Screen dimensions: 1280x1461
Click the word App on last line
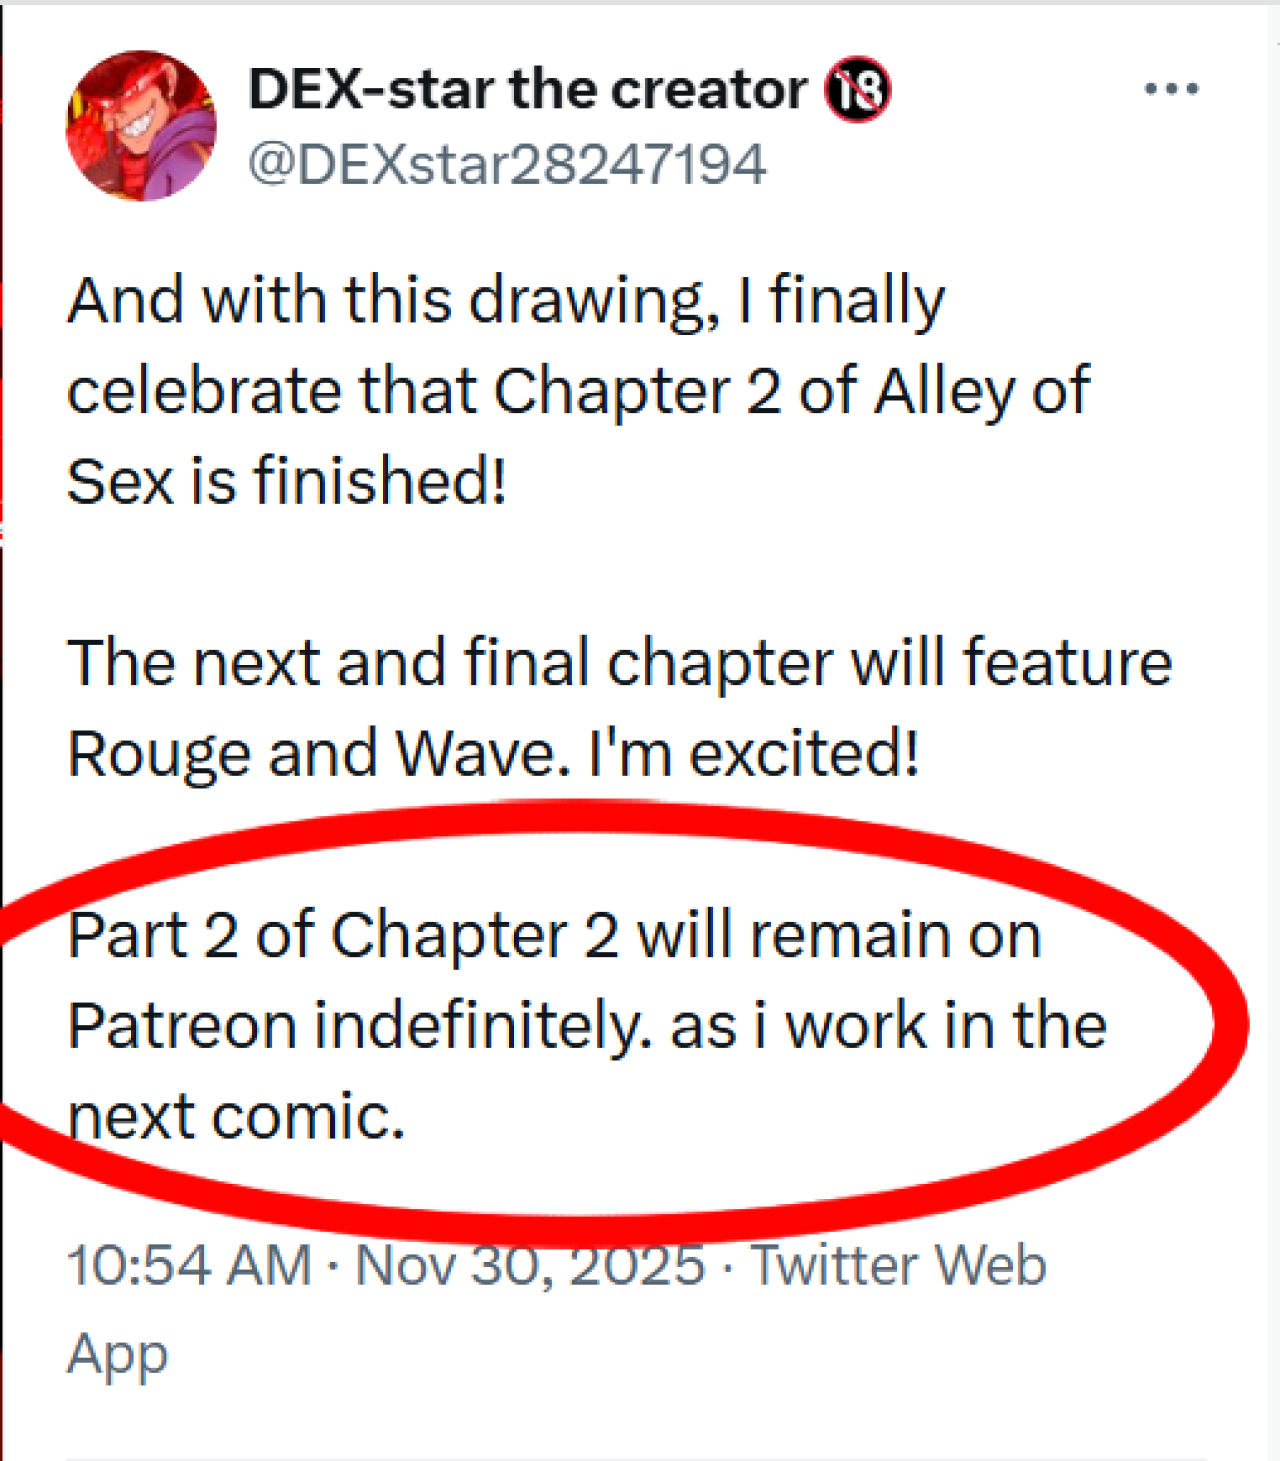coord(117,1355)
